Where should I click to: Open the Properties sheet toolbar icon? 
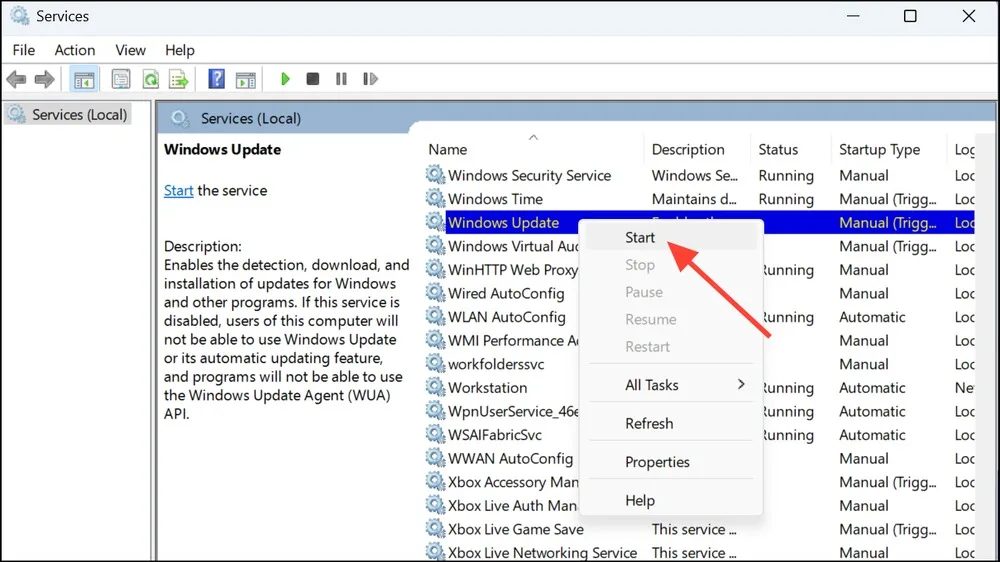(x=121, y=79)
